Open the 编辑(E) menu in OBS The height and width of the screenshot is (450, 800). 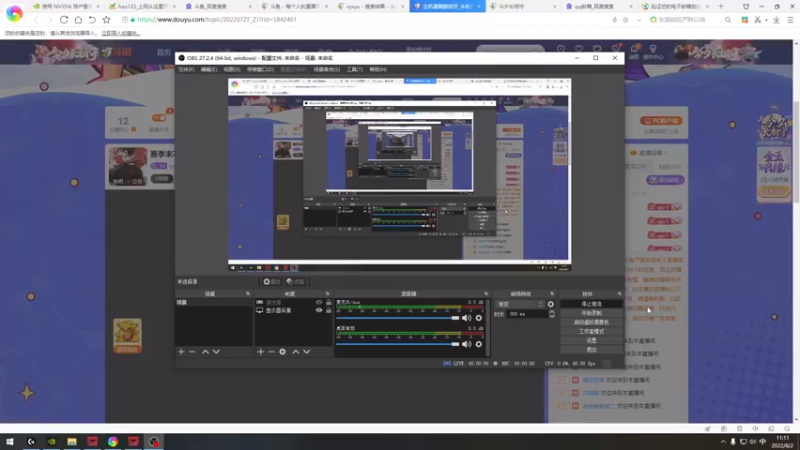[209, 69]
